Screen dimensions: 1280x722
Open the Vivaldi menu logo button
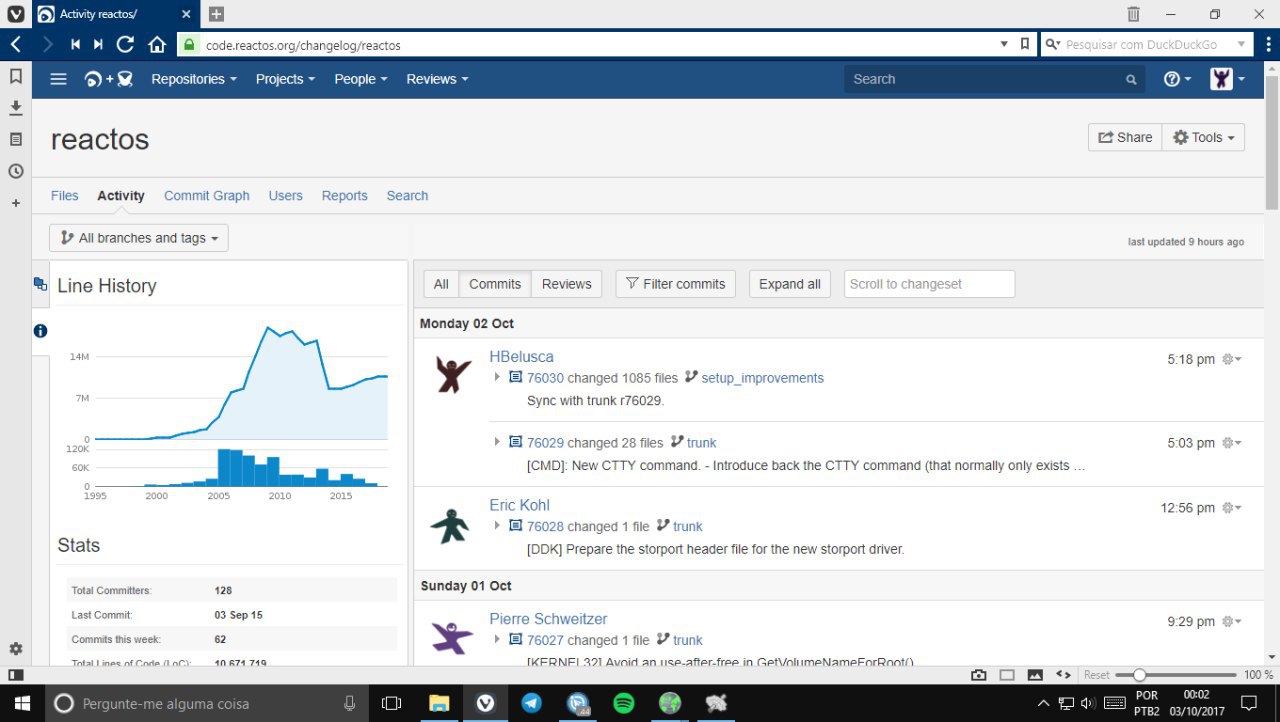click(16, 14)
